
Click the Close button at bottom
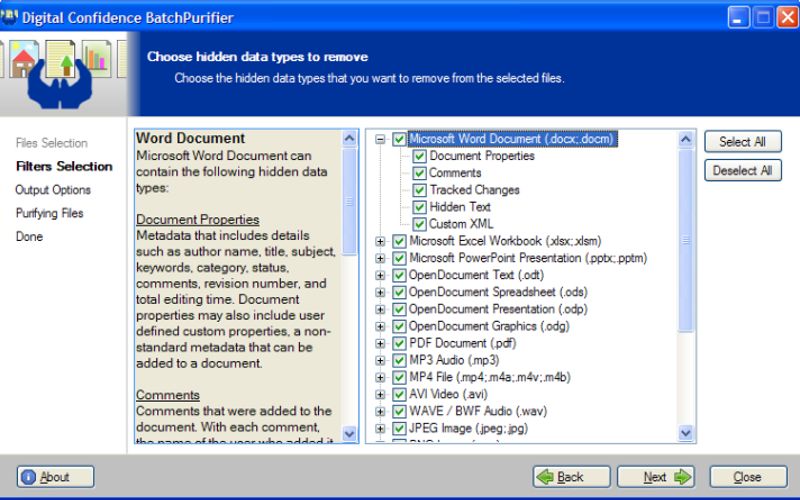click(748, 477)
